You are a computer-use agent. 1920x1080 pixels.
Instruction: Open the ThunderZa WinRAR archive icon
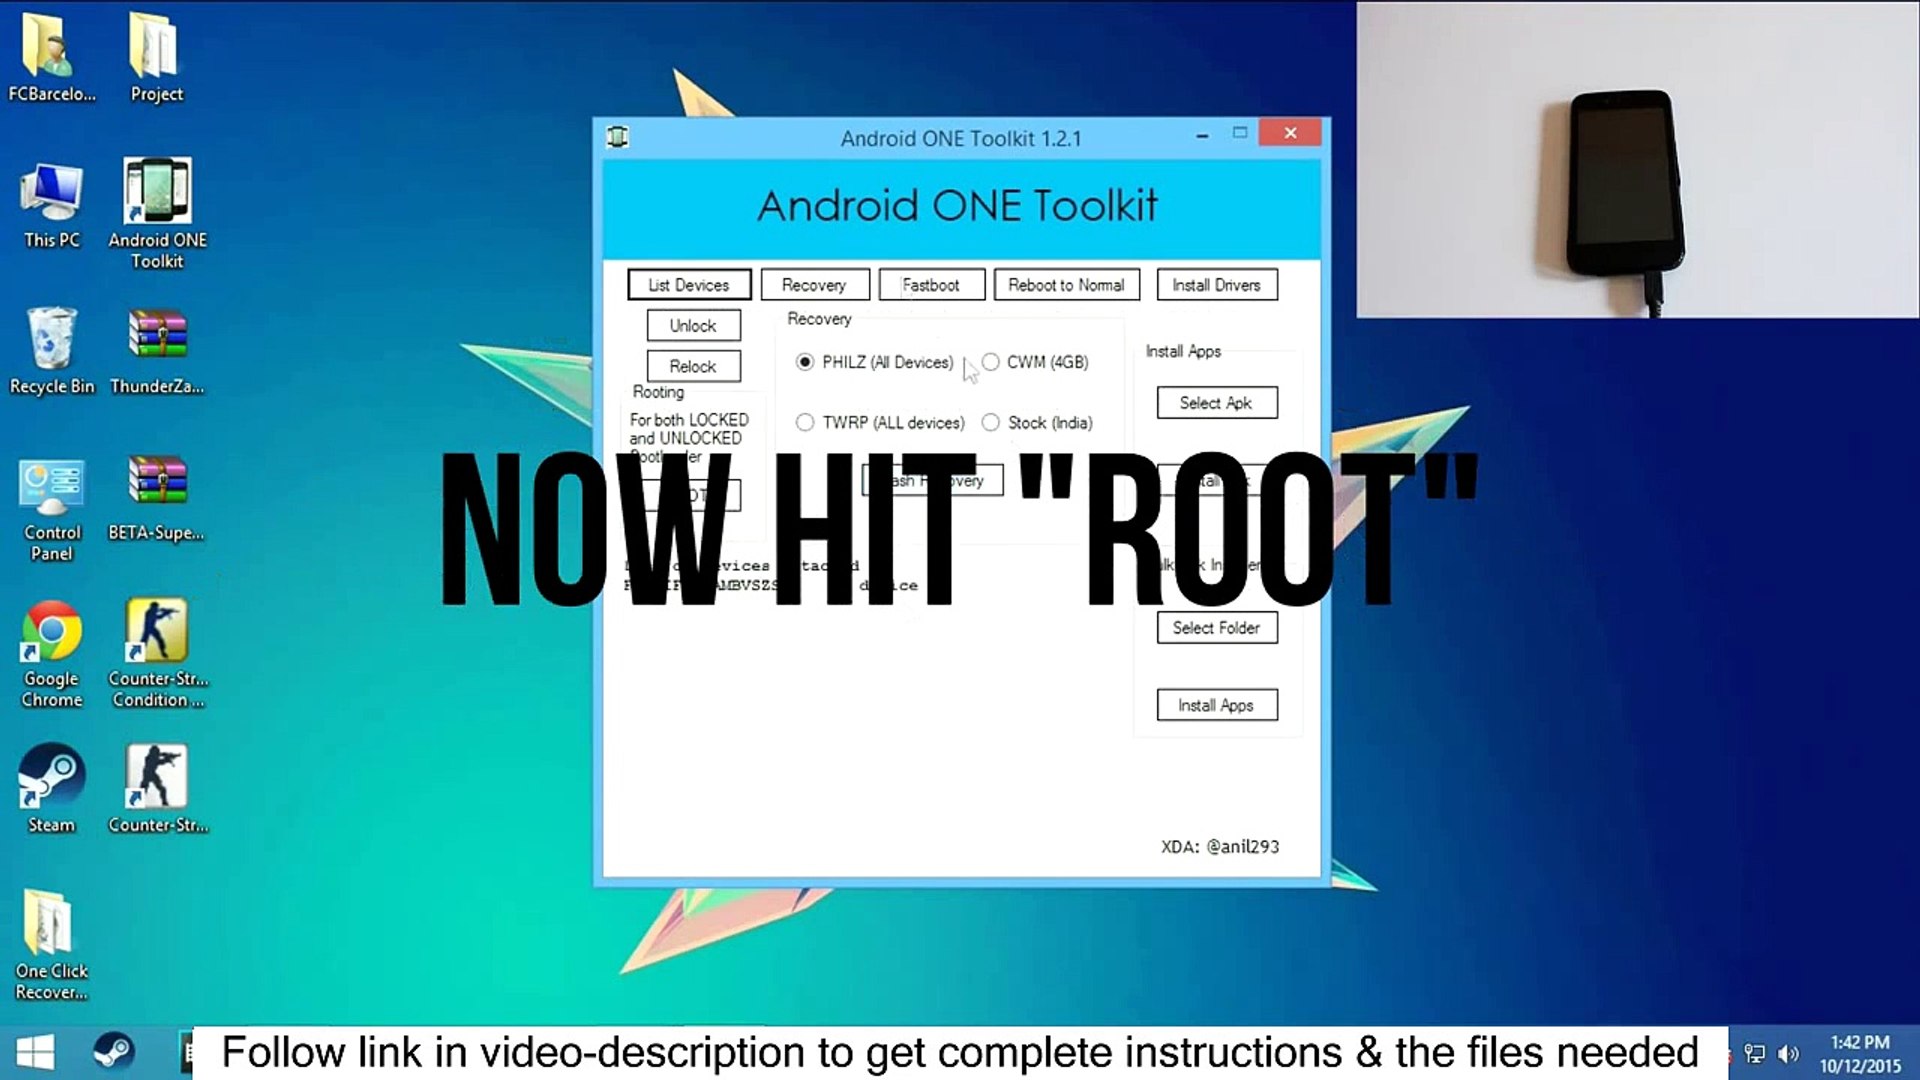tap(157, 337)
